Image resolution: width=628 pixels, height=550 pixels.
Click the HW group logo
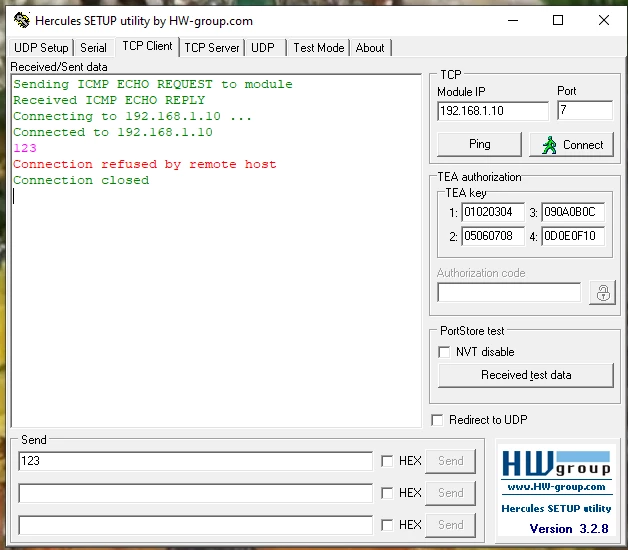(x=556, y=463)
